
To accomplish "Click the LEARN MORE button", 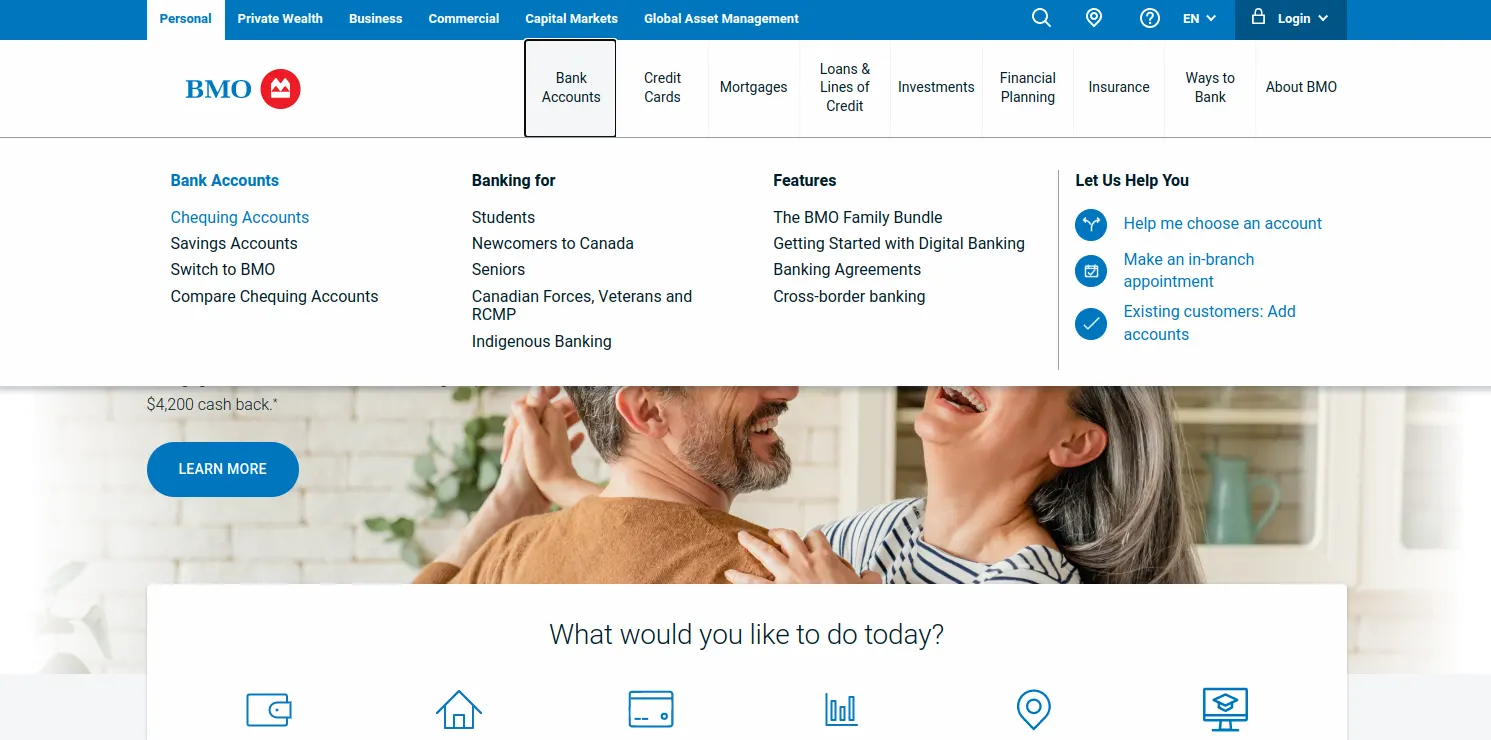I will [x=223, y=469].
